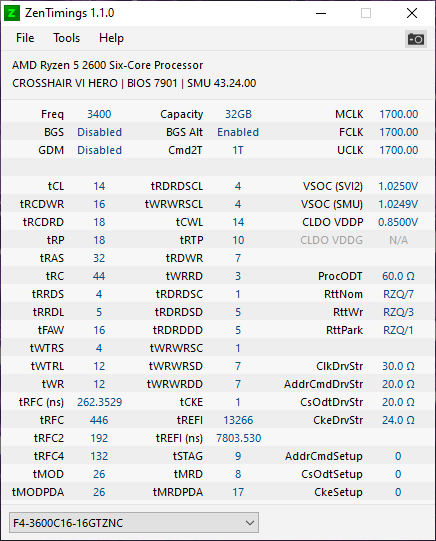Click the FCLK 1700.00 value

398,132
